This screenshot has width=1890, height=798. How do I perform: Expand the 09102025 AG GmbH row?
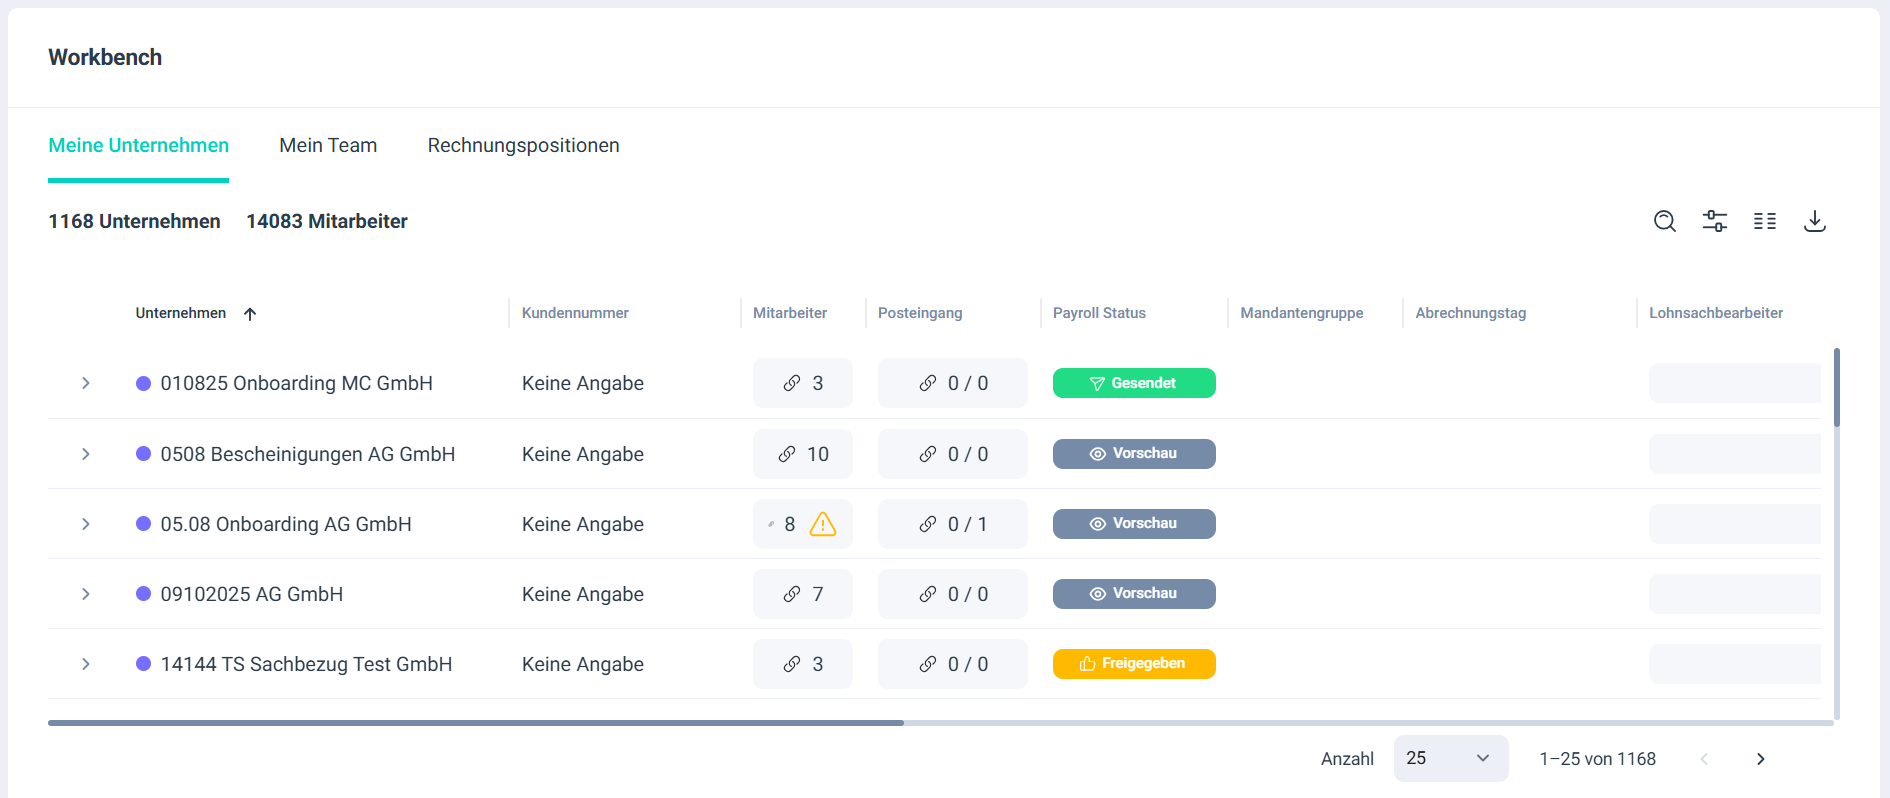[x=86, y=594]
